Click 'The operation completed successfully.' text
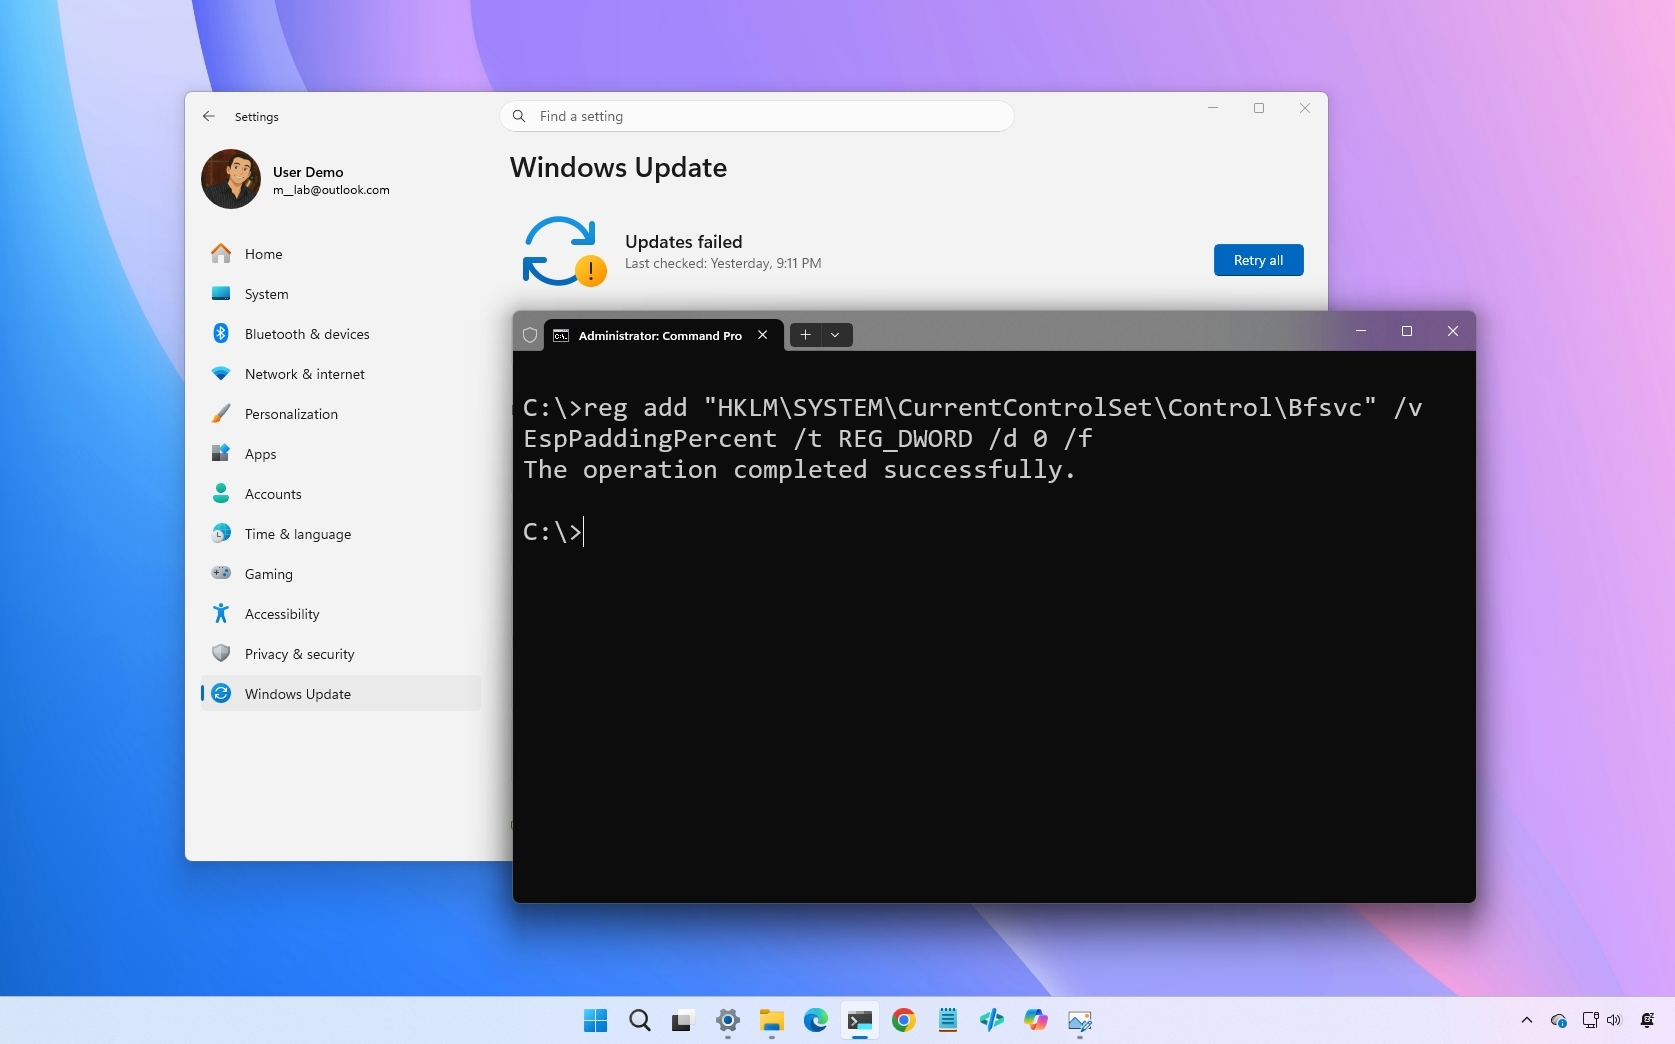Viewport: 1675px width, 1044px height. (799, 470)
